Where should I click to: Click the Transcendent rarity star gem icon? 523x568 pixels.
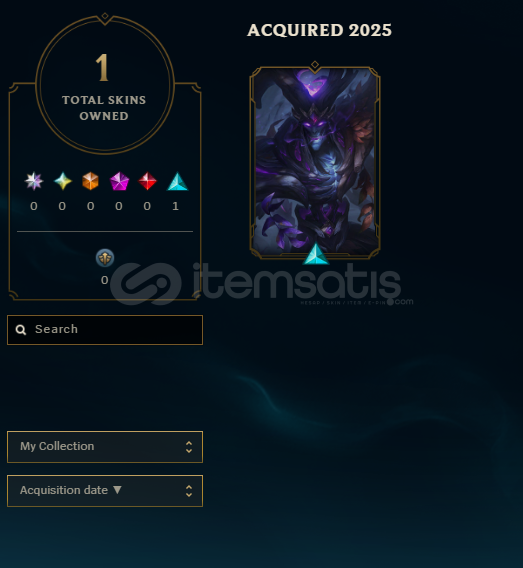[x=34, y=181]
